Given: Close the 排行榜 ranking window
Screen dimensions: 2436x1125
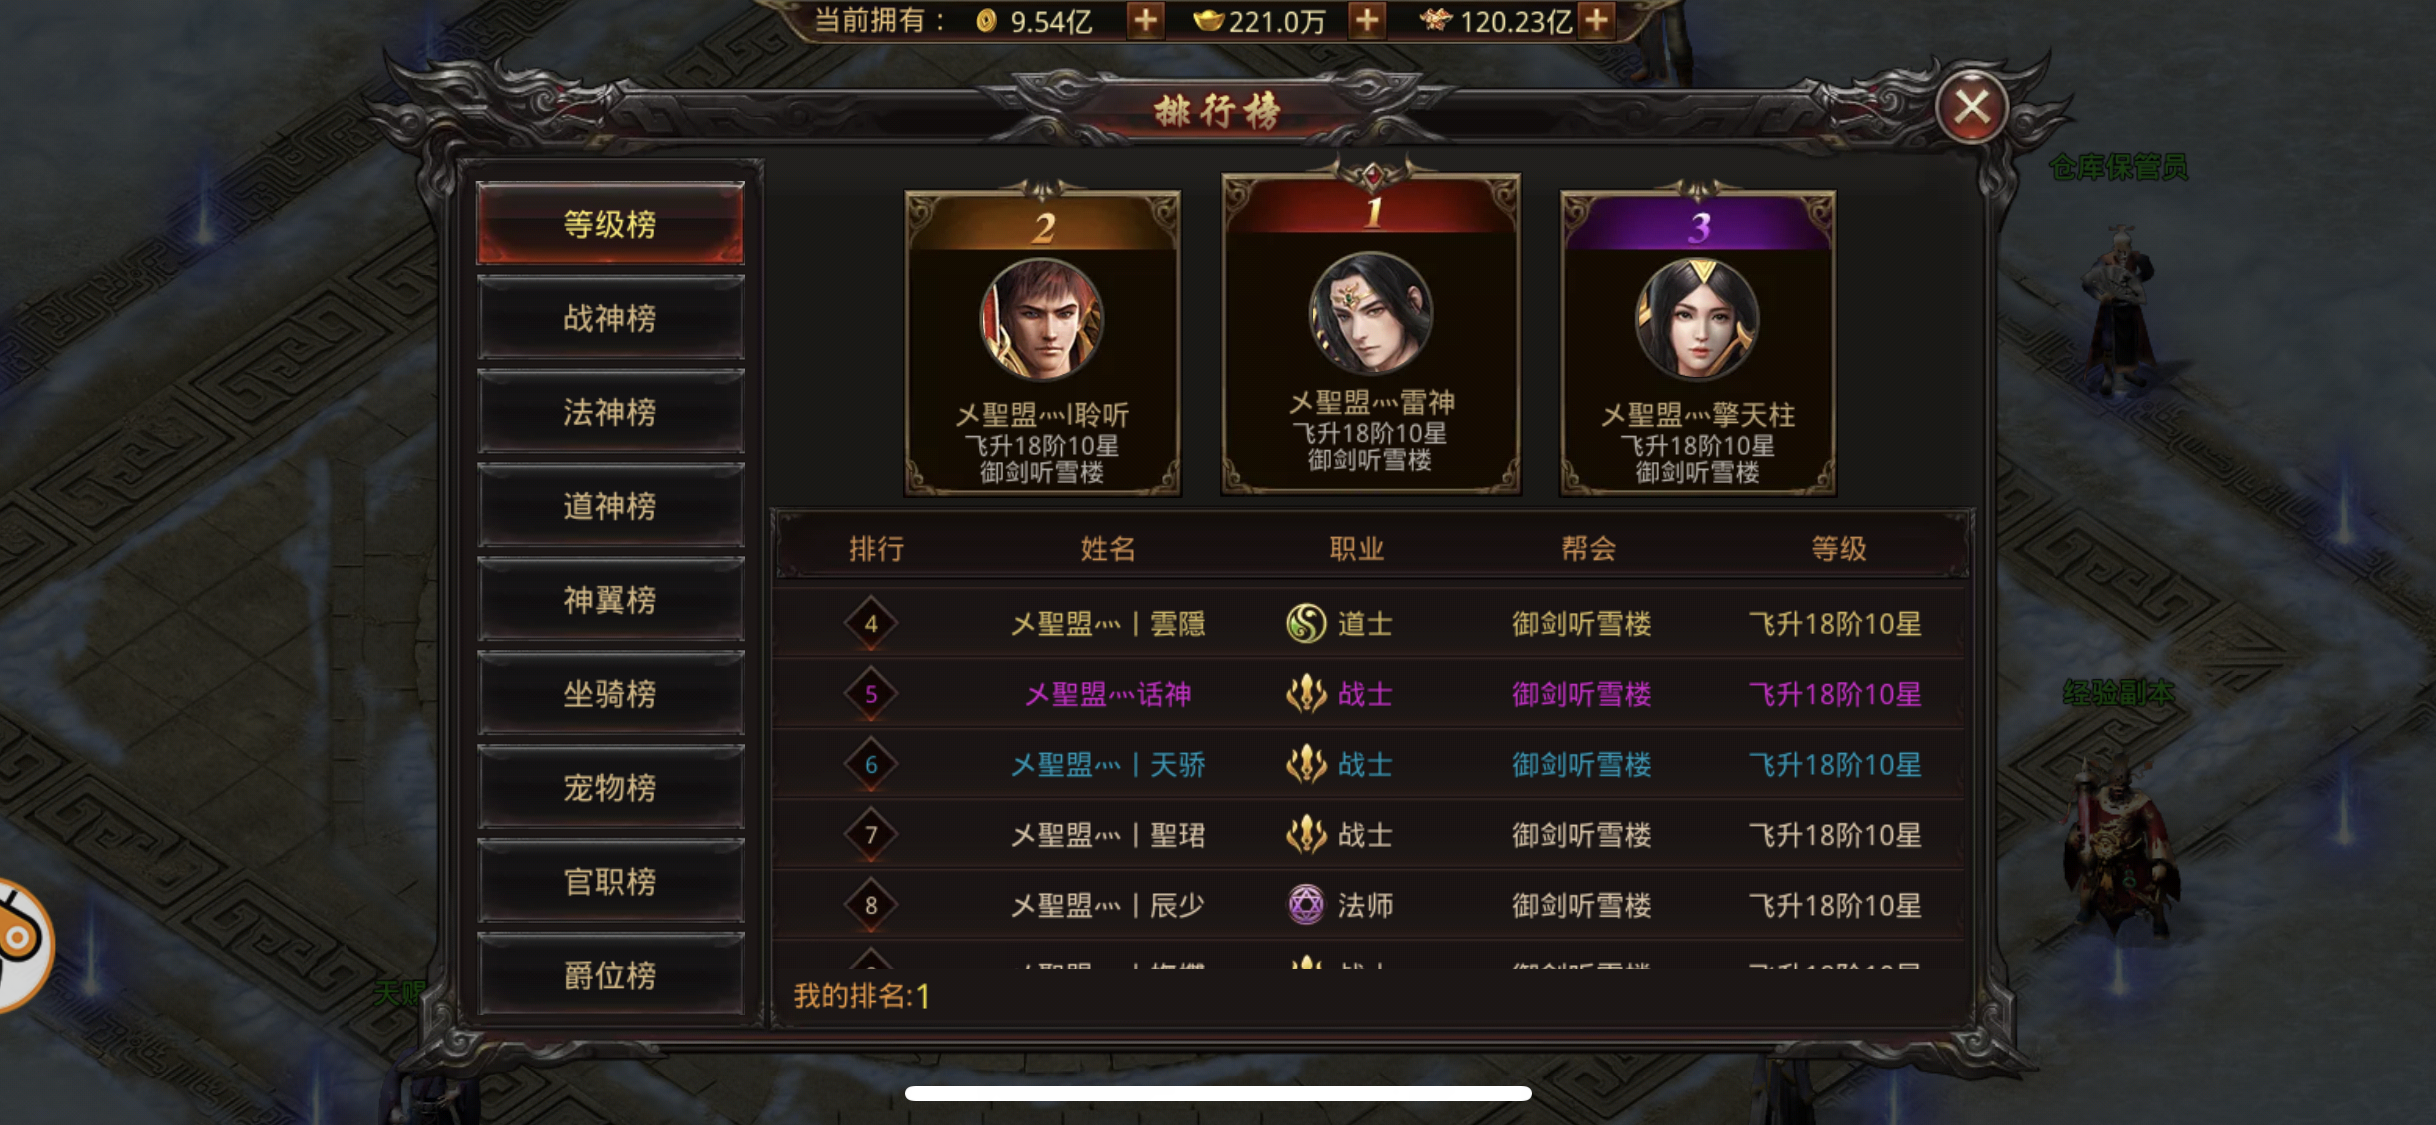Looking at the screenshot, I should point(1971,107).
